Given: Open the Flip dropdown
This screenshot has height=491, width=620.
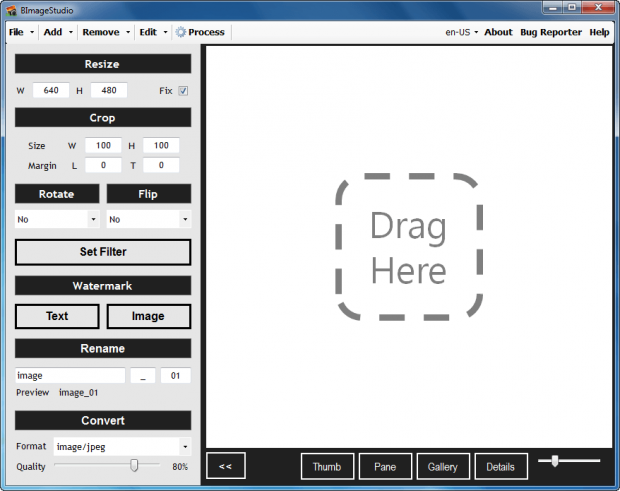Looking at the screenshot, I should pyautogui.click(x=148, y=219).
